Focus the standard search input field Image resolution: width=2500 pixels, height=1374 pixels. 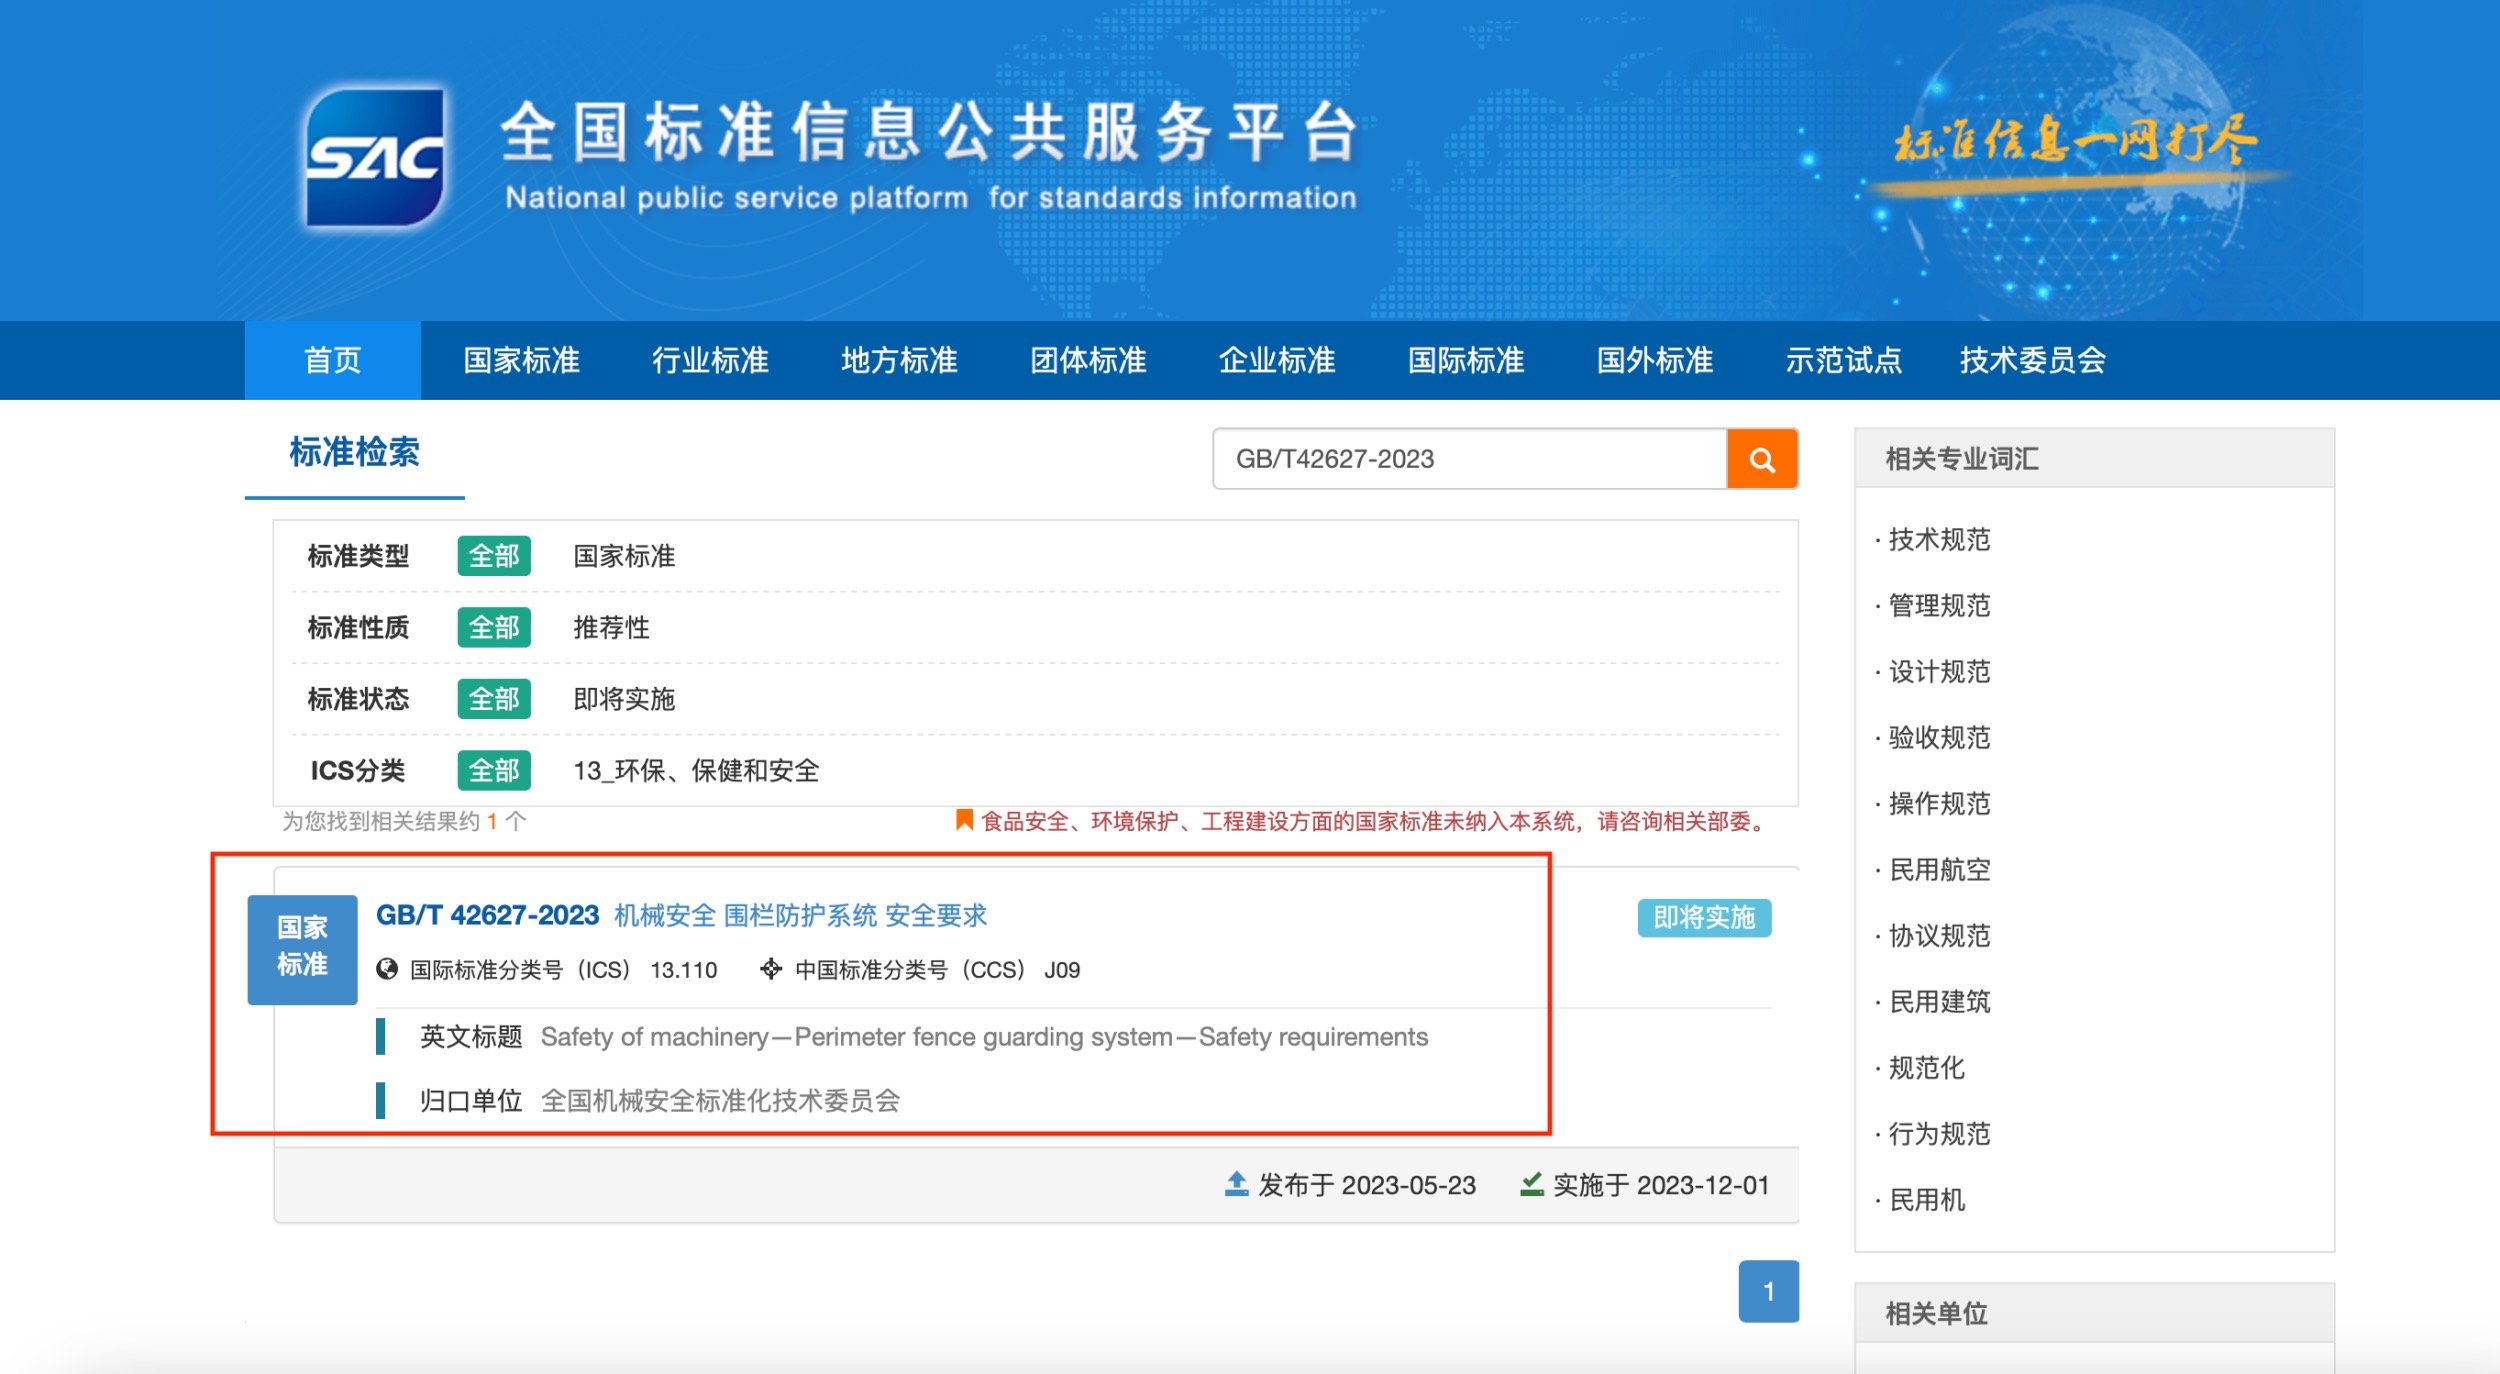coord(1470,459)
